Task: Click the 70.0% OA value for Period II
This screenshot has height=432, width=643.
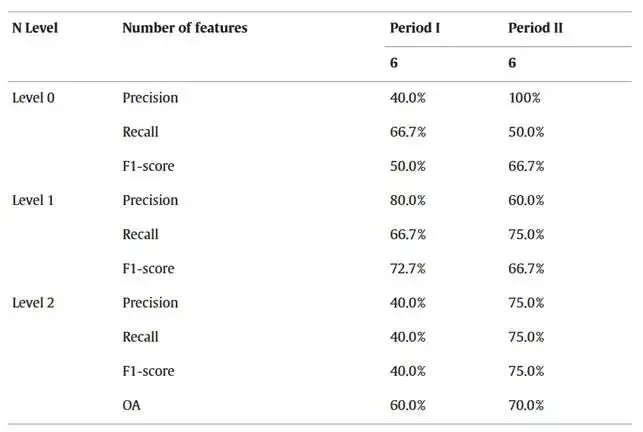Action: point(526,405)
